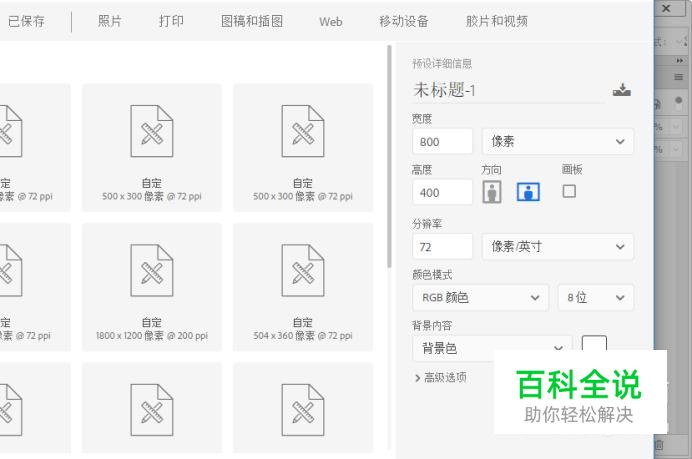Click the resolution field showing 72
This screenshot has width=692, height=459.
point(442,247)
